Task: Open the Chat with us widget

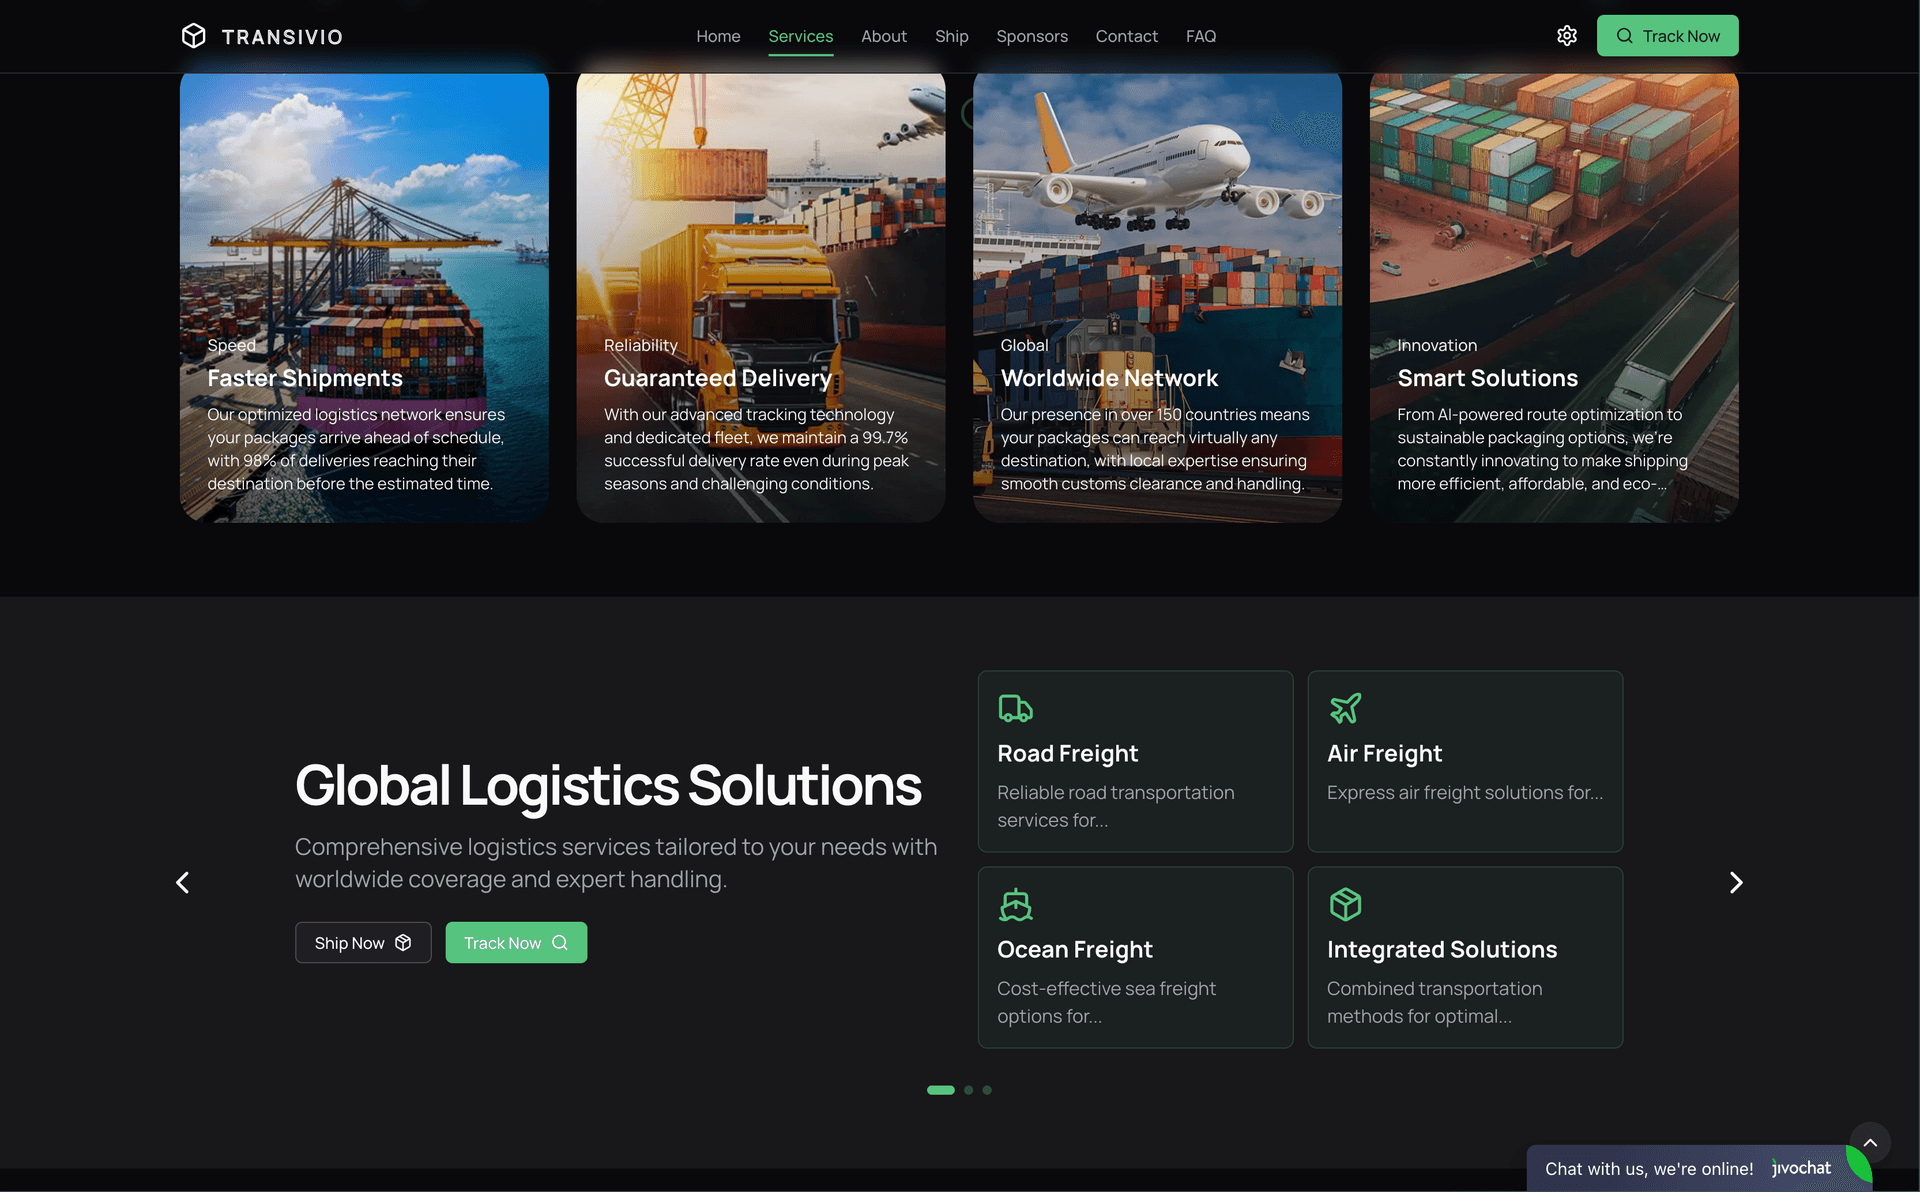Action: (x=1648, y=1168)
